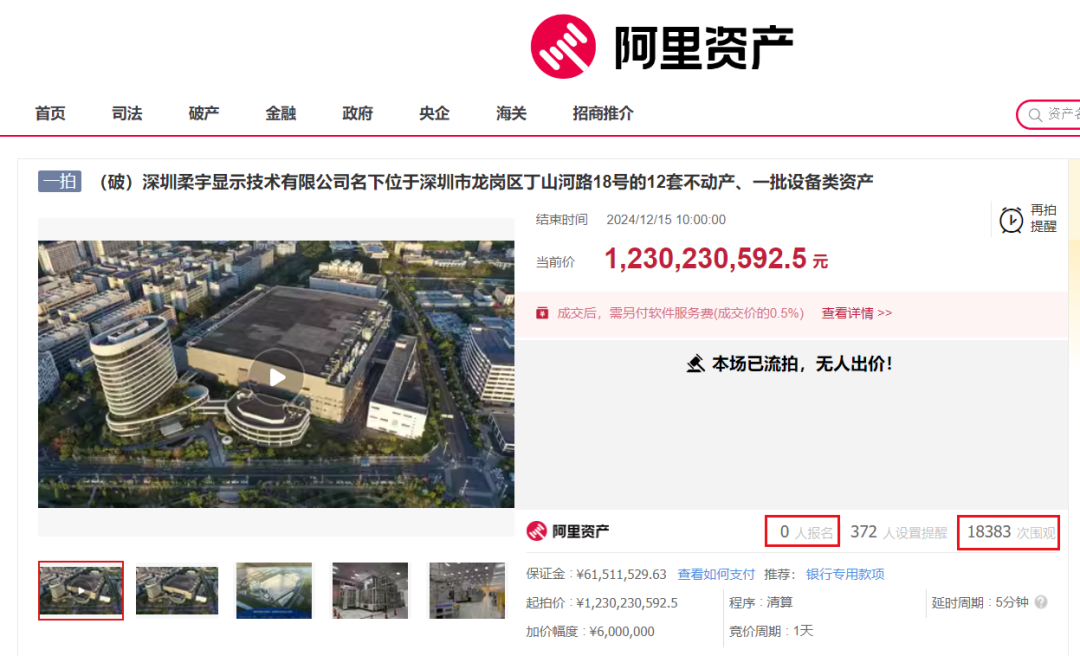Click the gavel icon next to 本场已流拍

[696, 364]
